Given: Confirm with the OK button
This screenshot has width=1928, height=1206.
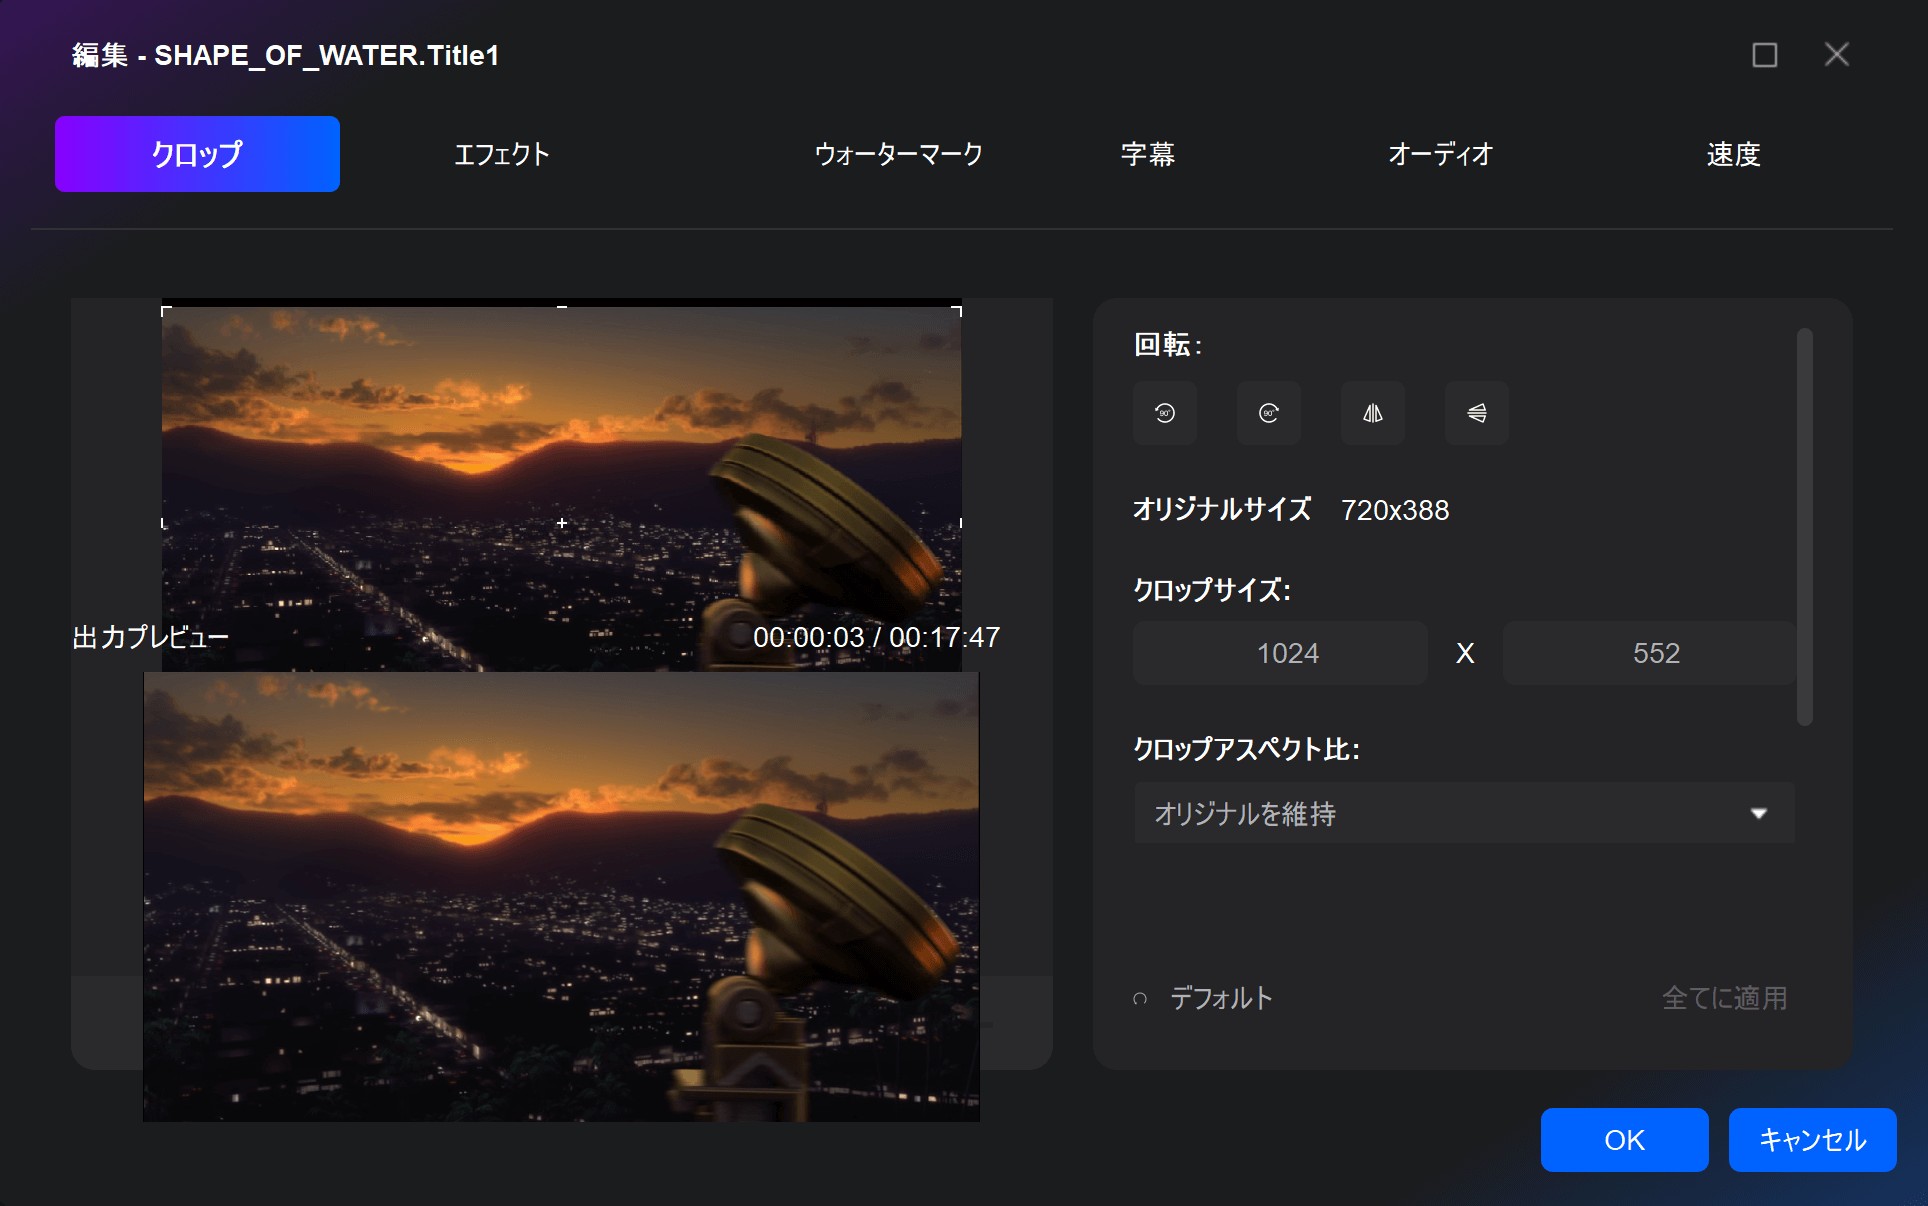Looking at the screenshot, I should pyautogui.click(x=1624, y=1140).
